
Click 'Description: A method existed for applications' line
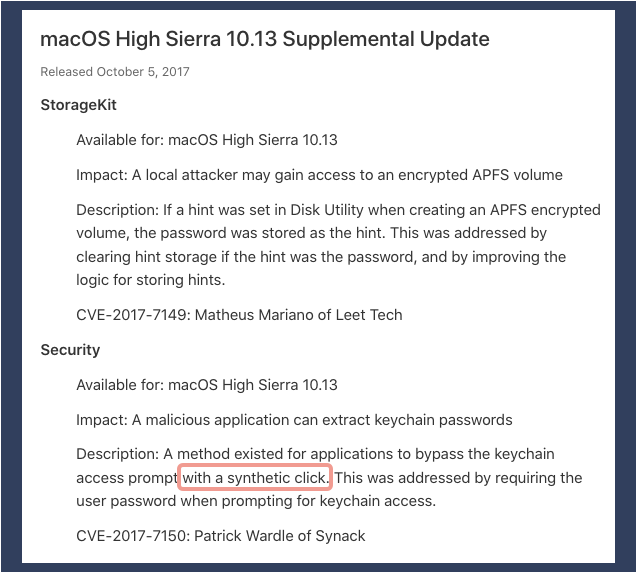(315, 454)
